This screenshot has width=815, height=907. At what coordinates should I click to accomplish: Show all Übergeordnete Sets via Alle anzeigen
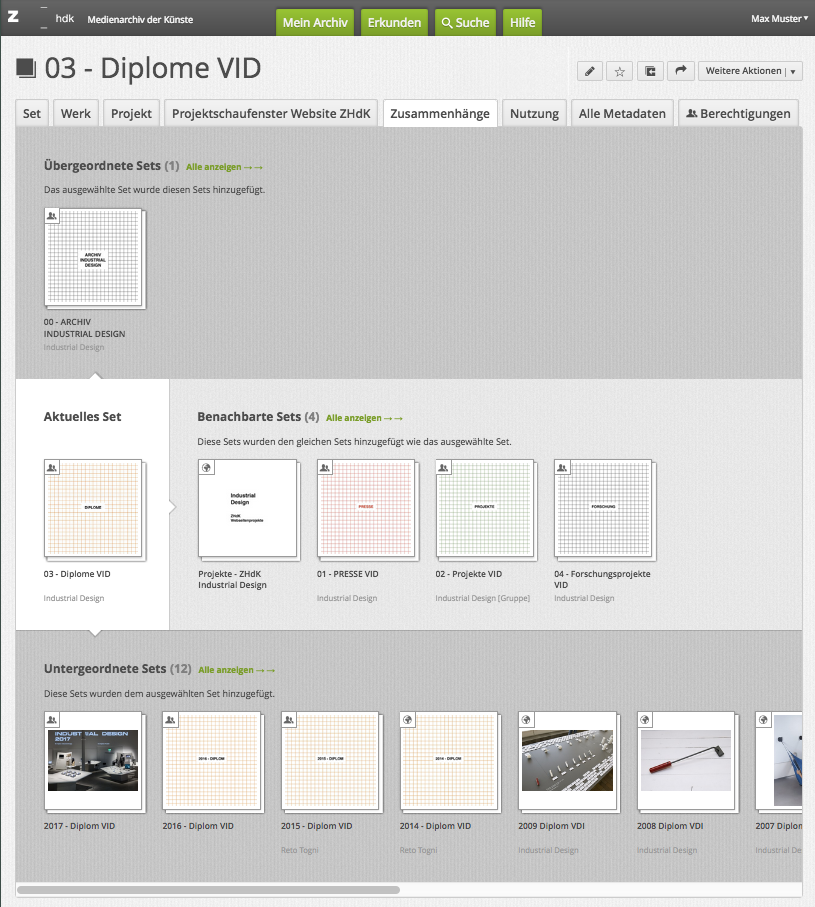pos(224,167)
